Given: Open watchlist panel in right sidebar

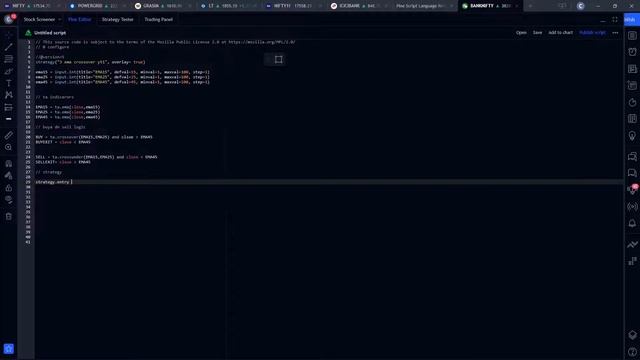Looking at the screenshot, I should (x=632, y=36).
